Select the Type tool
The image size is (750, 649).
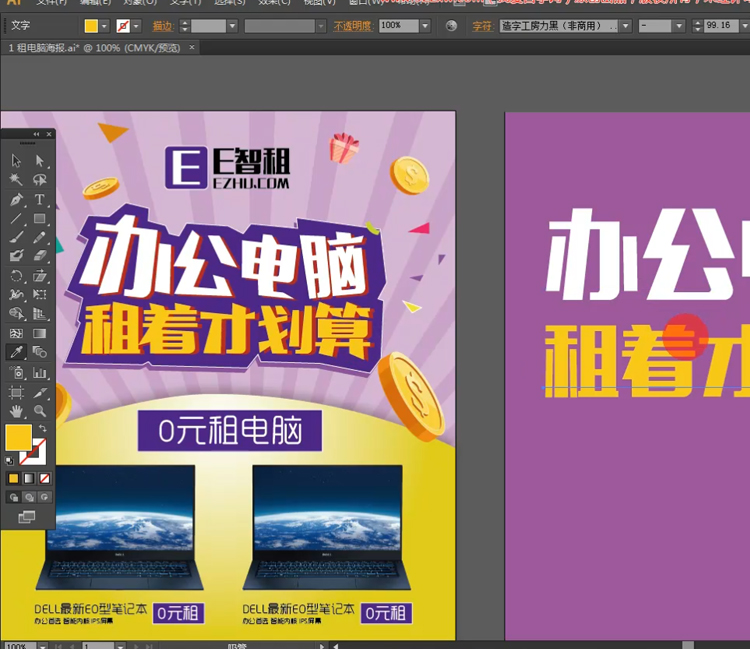tap(40, 199)
